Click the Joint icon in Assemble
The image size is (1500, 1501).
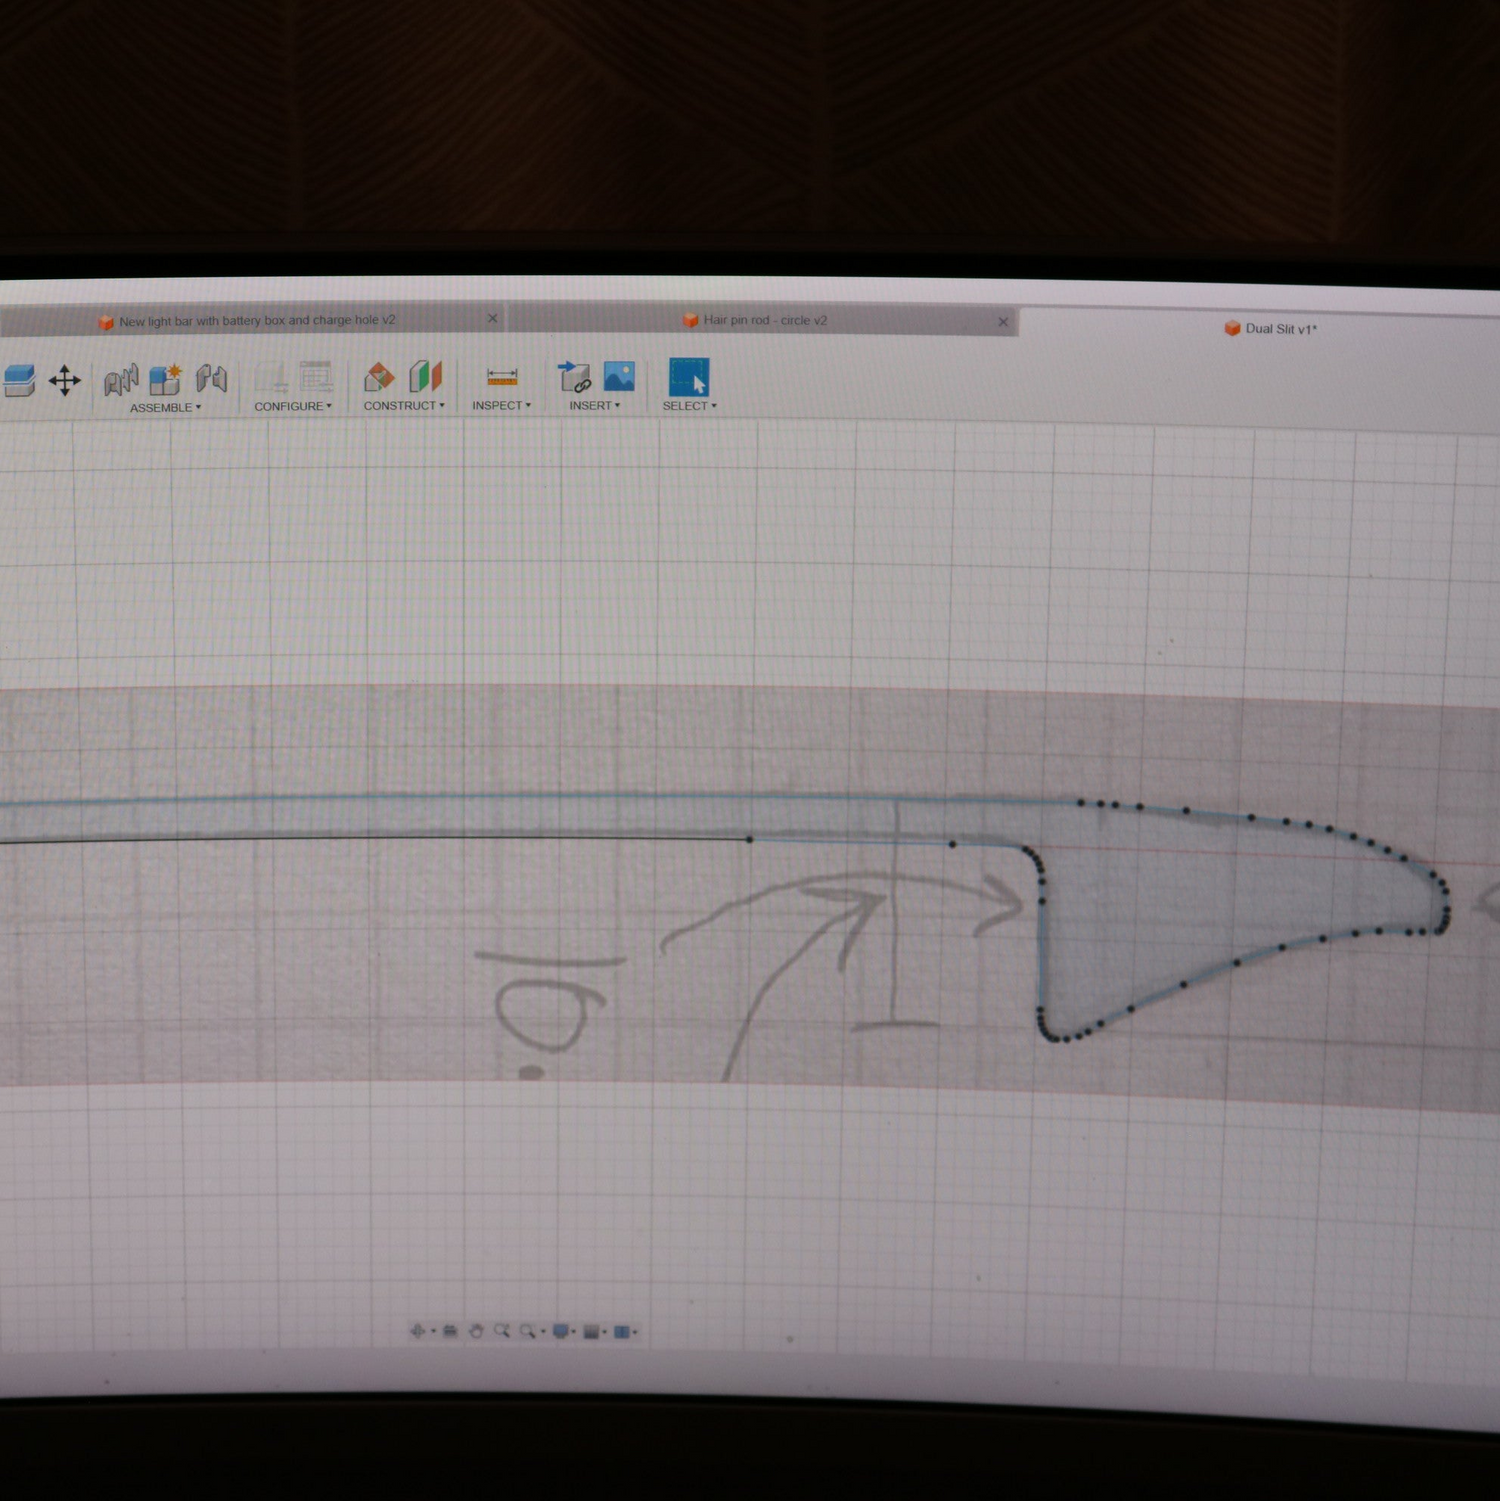coord(121,380)
